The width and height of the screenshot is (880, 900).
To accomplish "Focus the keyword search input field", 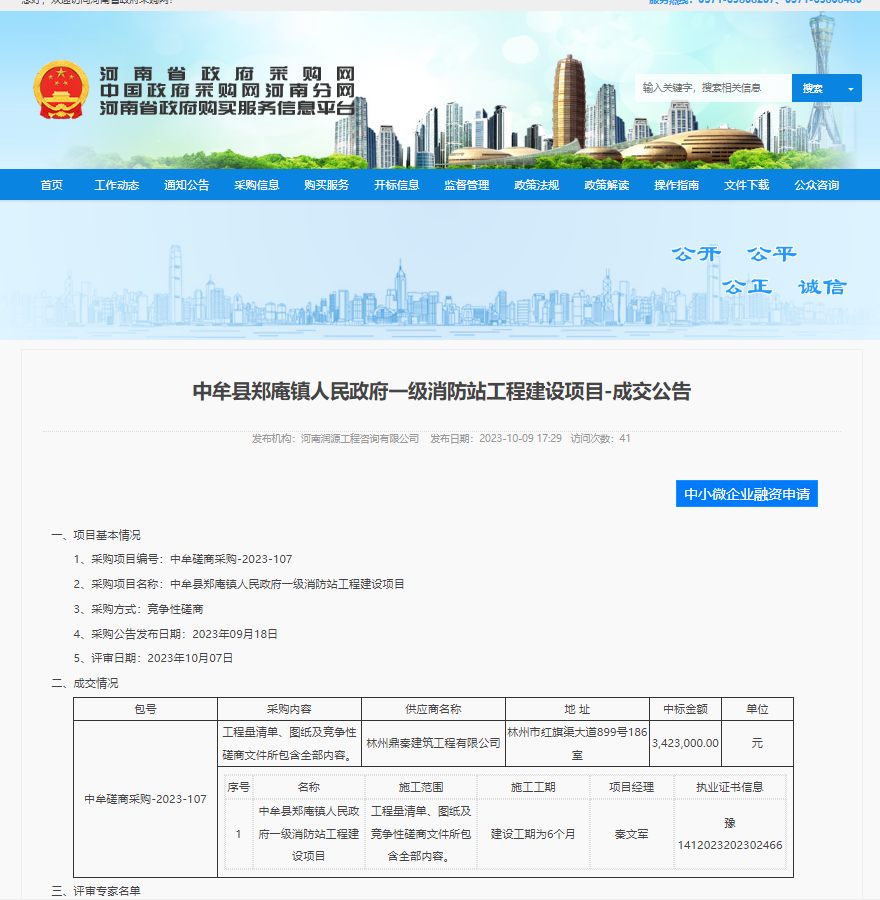I will pos(712,88).
